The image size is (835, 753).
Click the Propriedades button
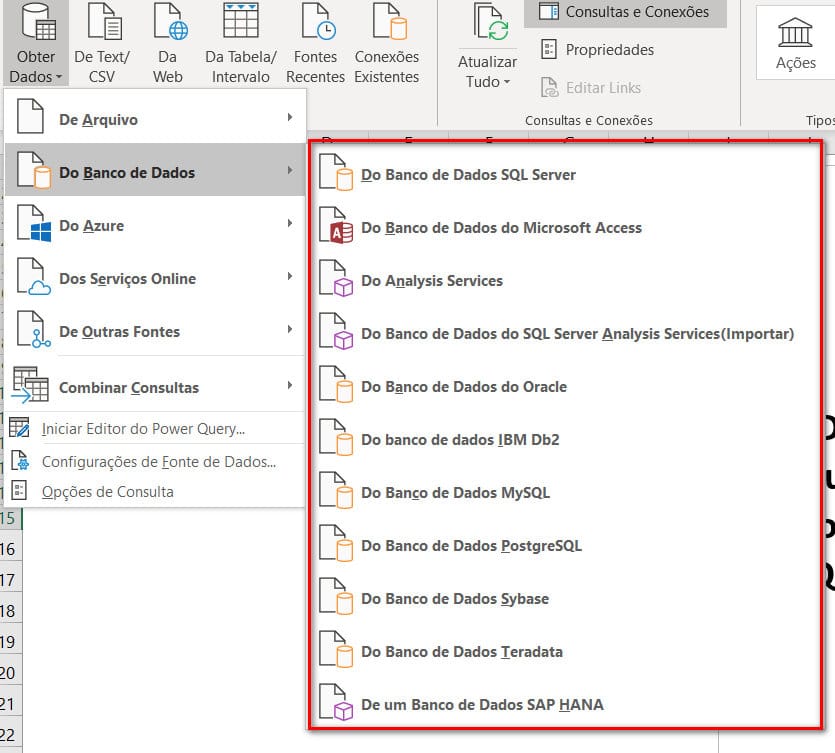coord(597,50)
